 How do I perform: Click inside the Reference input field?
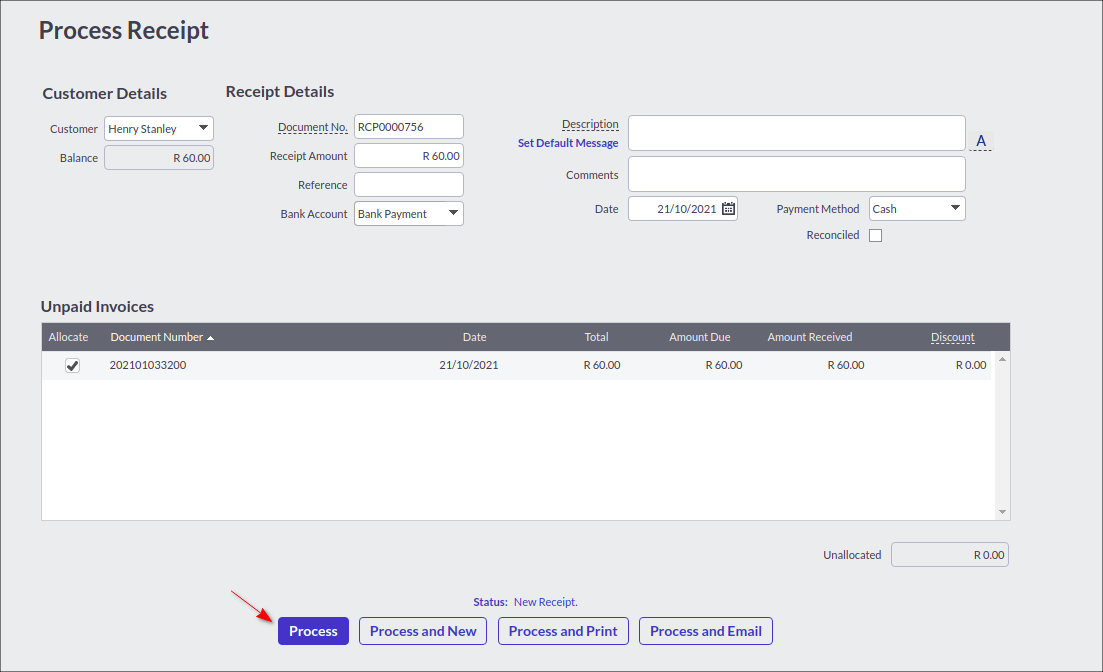pyautogui.click(x=408, y=184)
